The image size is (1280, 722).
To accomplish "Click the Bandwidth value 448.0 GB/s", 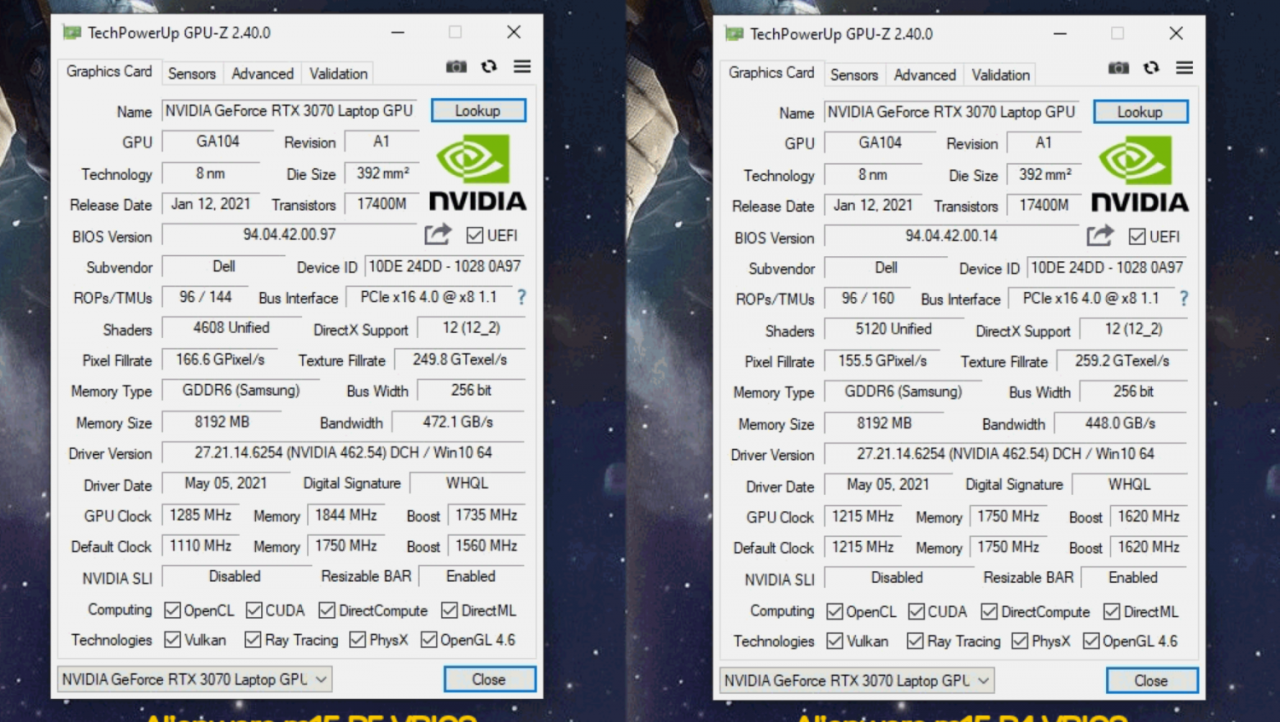I will [x=1120, y=423].
